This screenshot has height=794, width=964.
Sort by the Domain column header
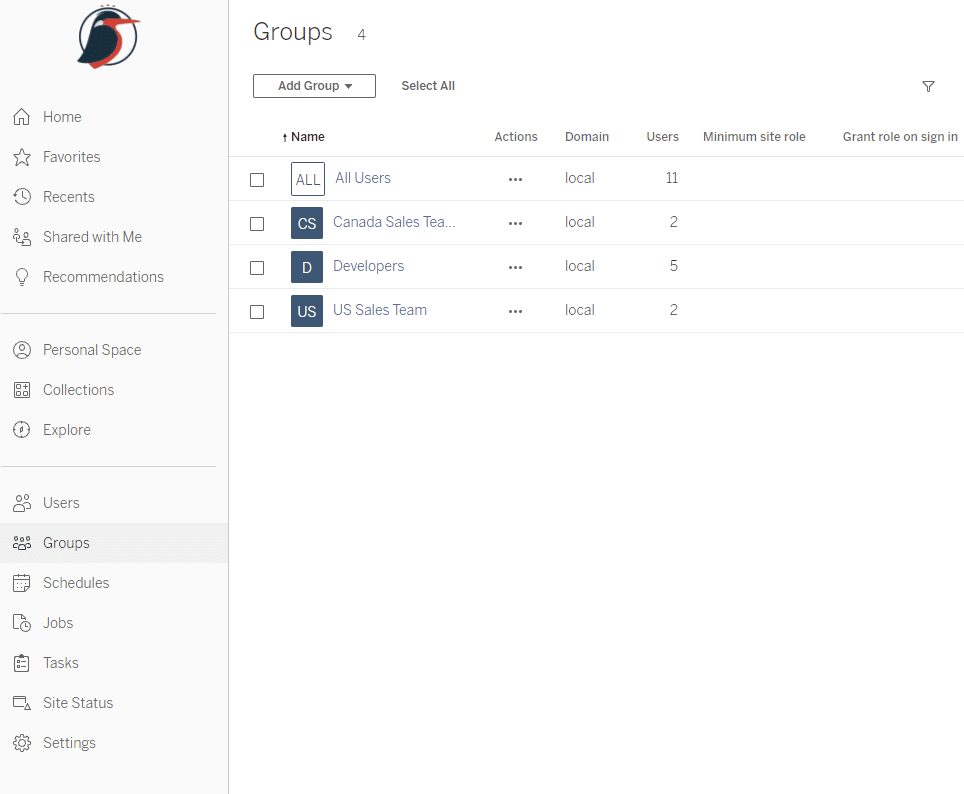point(587,137)
